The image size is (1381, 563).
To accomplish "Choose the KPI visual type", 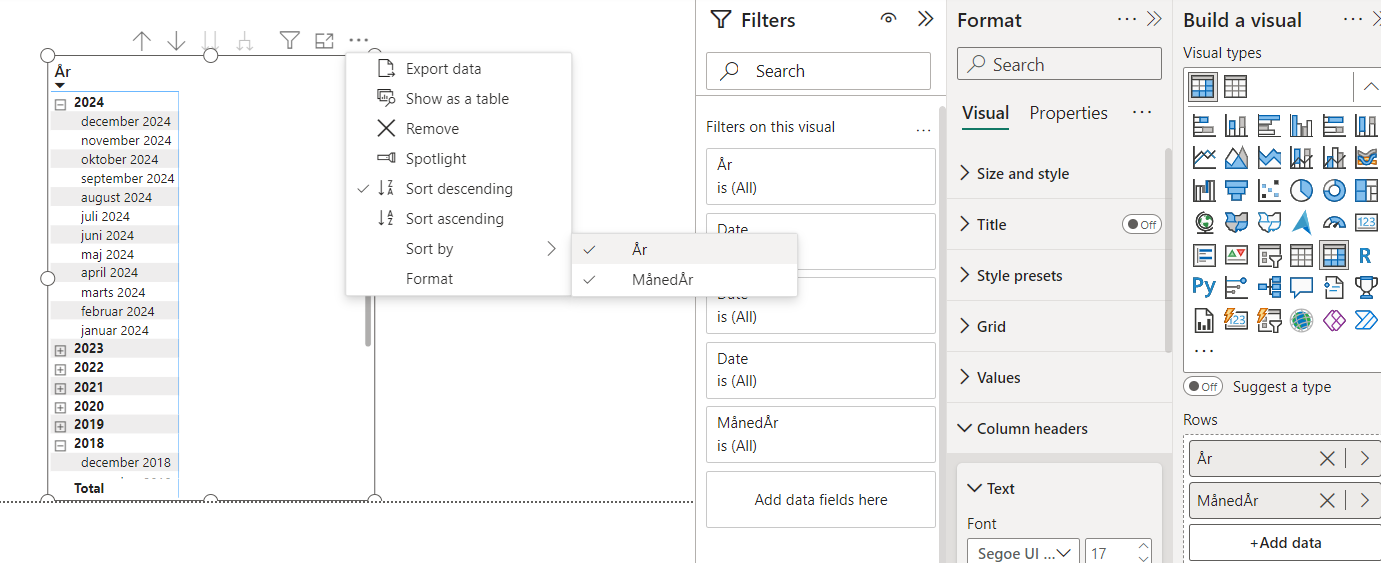I will pyautogui.click(x=1236, y=255).
